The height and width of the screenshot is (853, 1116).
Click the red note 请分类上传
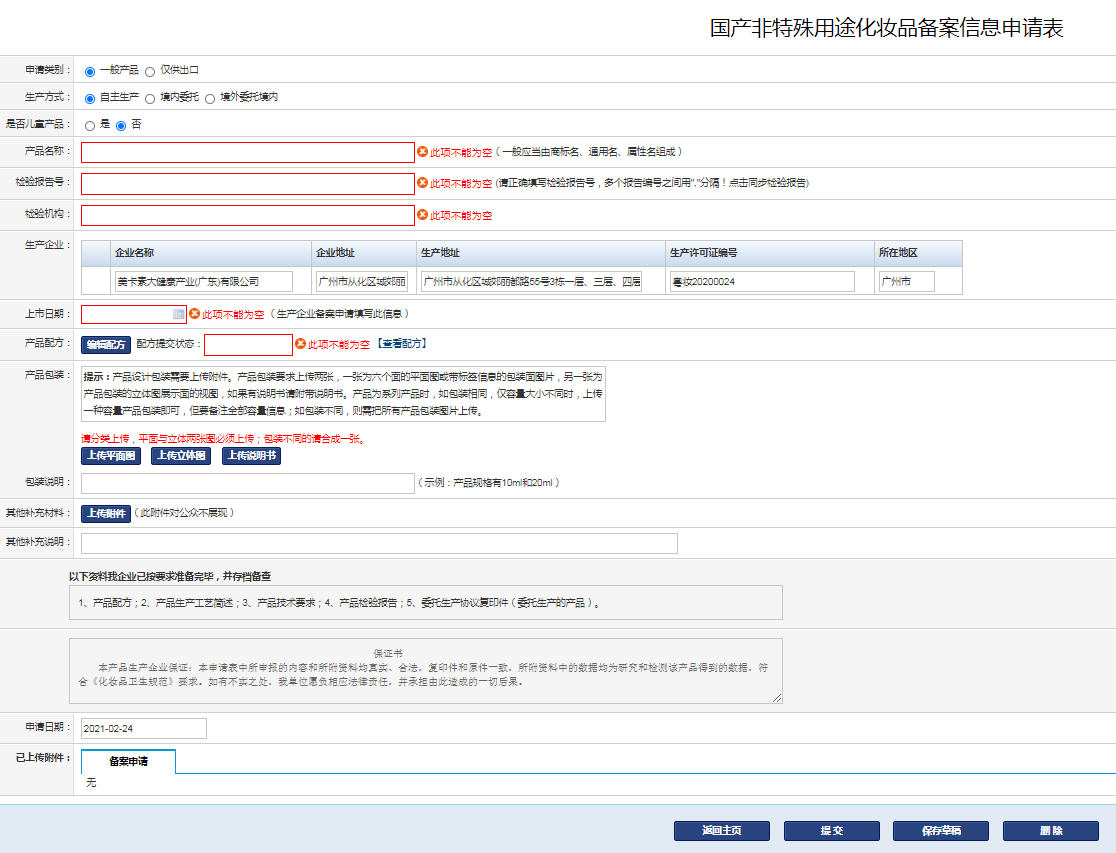click(224, 439)
